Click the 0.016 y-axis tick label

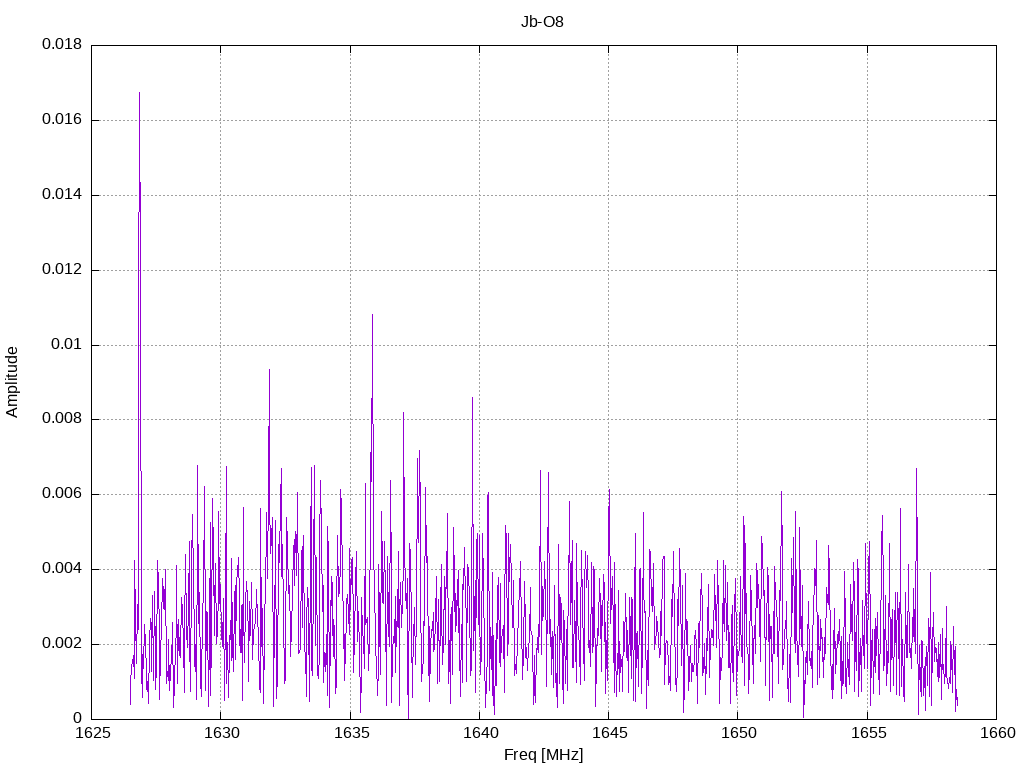tap(62, 120)
